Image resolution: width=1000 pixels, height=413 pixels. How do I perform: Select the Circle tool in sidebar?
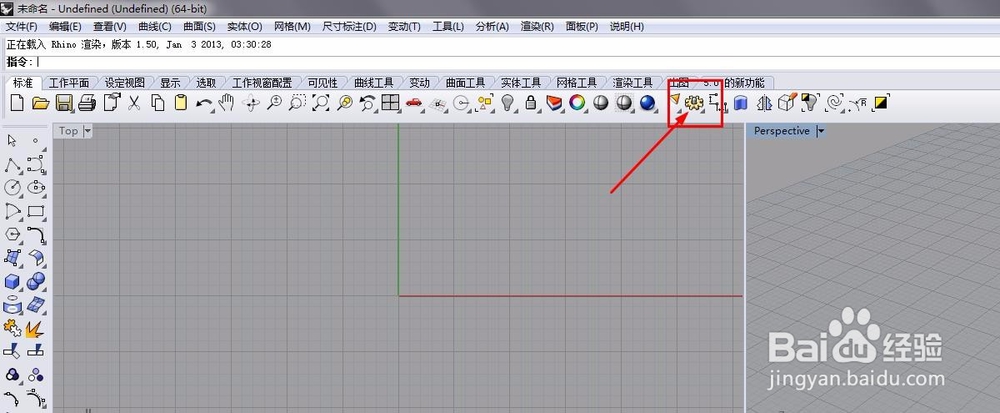coord(12,188)
